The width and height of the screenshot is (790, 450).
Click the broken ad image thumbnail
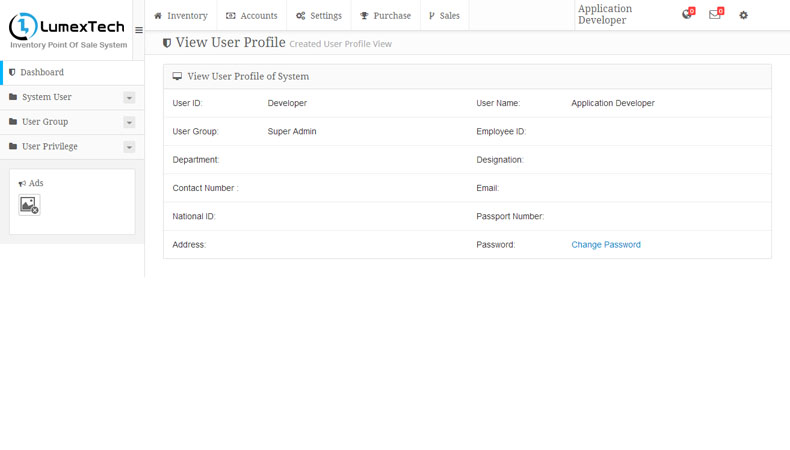(x=29, y=205)
